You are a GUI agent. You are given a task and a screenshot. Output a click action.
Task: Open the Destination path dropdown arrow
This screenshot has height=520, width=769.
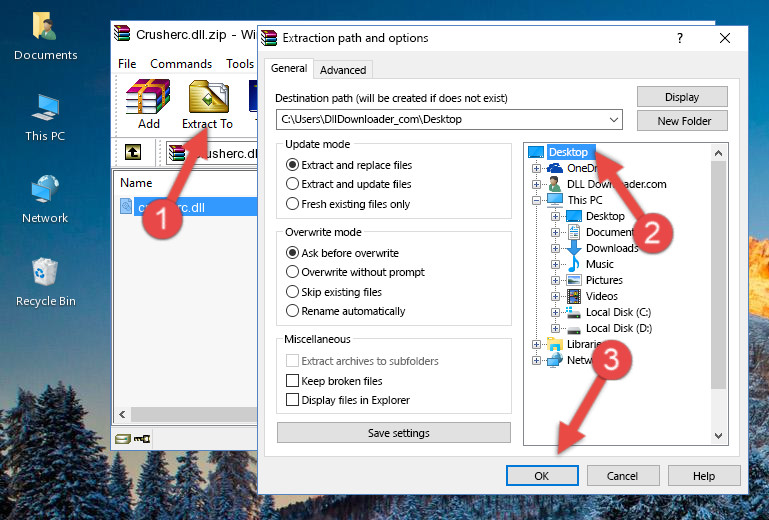tap(614, 120)
